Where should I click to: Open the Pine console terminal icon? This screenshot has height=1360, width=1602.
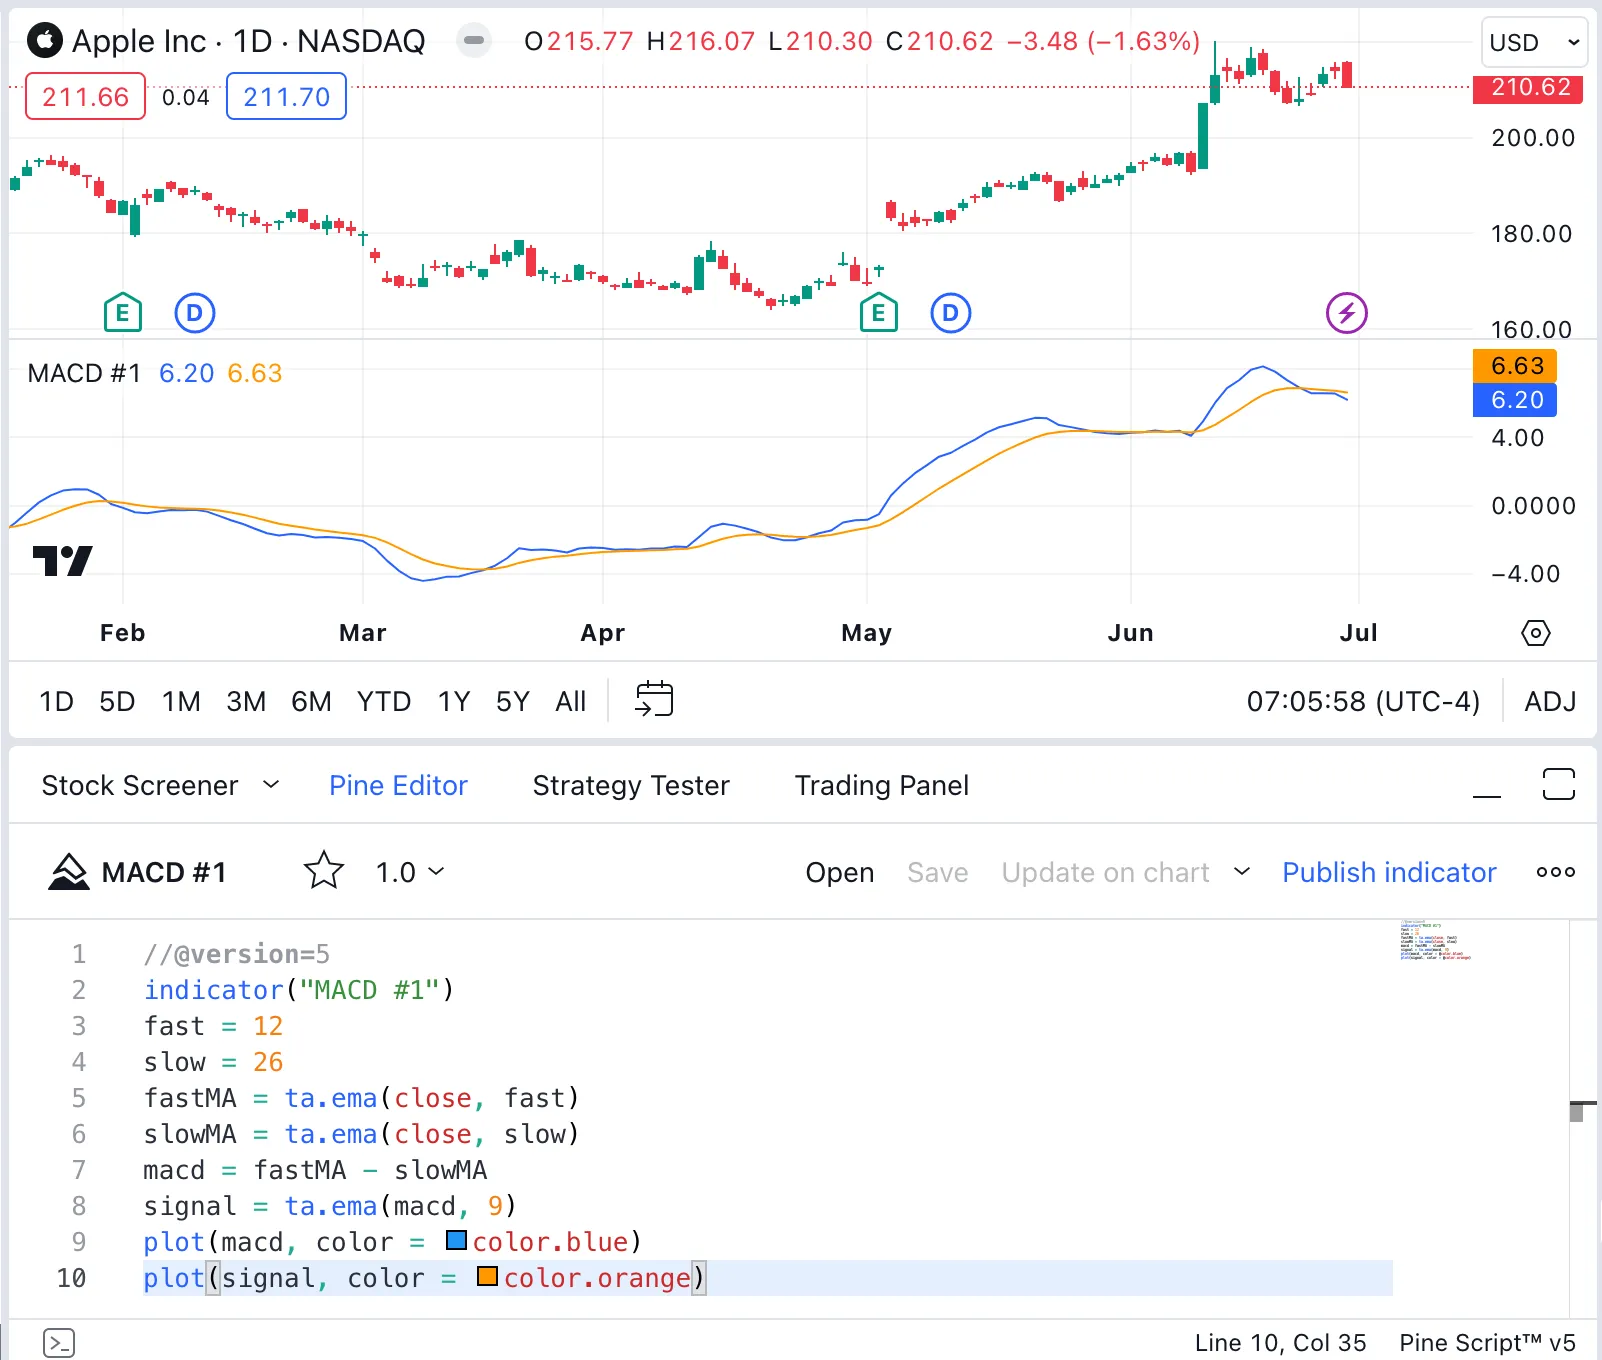(x=59, y=1342)
